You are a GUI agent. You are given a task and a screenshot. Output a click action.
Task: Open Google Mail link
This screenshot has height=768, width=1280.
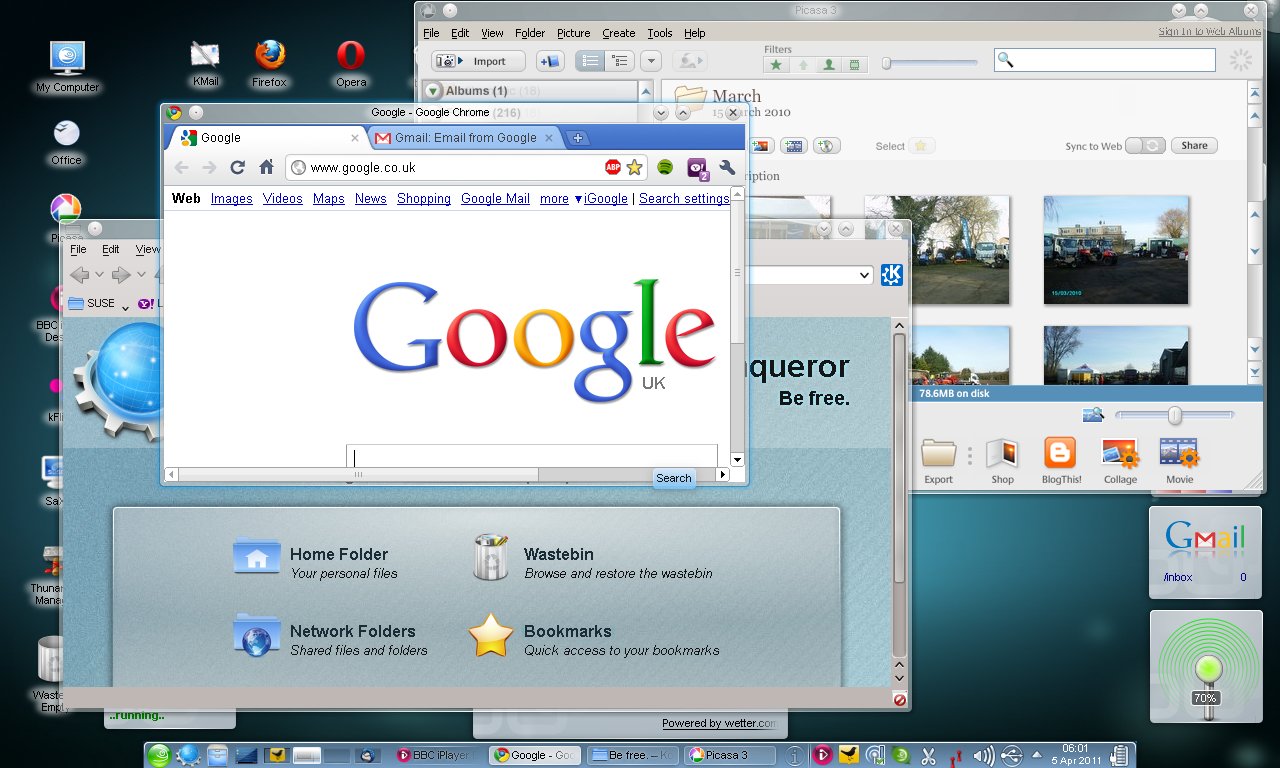(x=495, y=199)
